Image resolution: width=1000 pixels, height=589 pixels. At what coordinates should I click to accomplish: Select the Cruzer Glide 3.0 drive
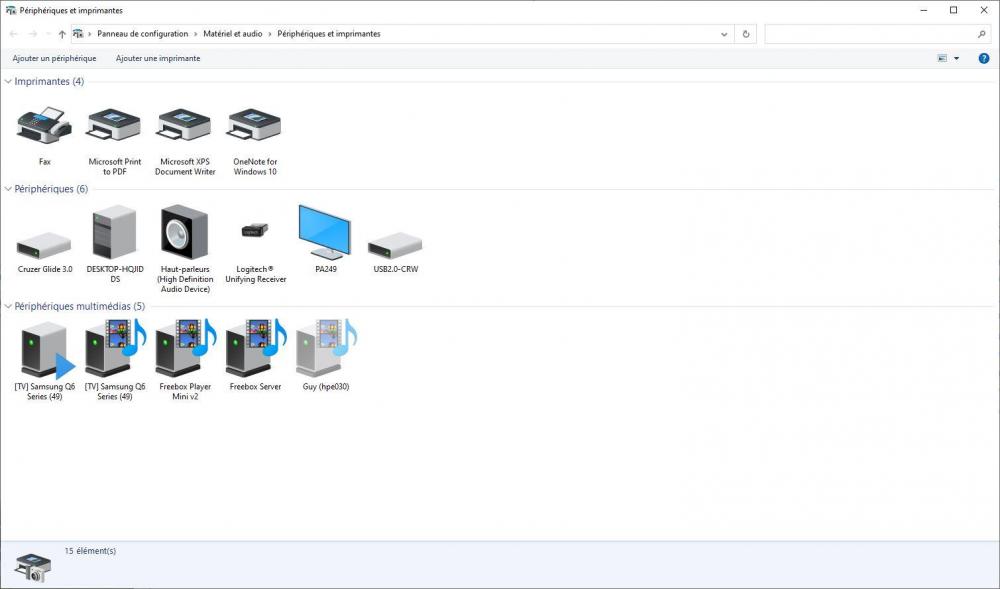pyautogui.click(x=44, y=245)
